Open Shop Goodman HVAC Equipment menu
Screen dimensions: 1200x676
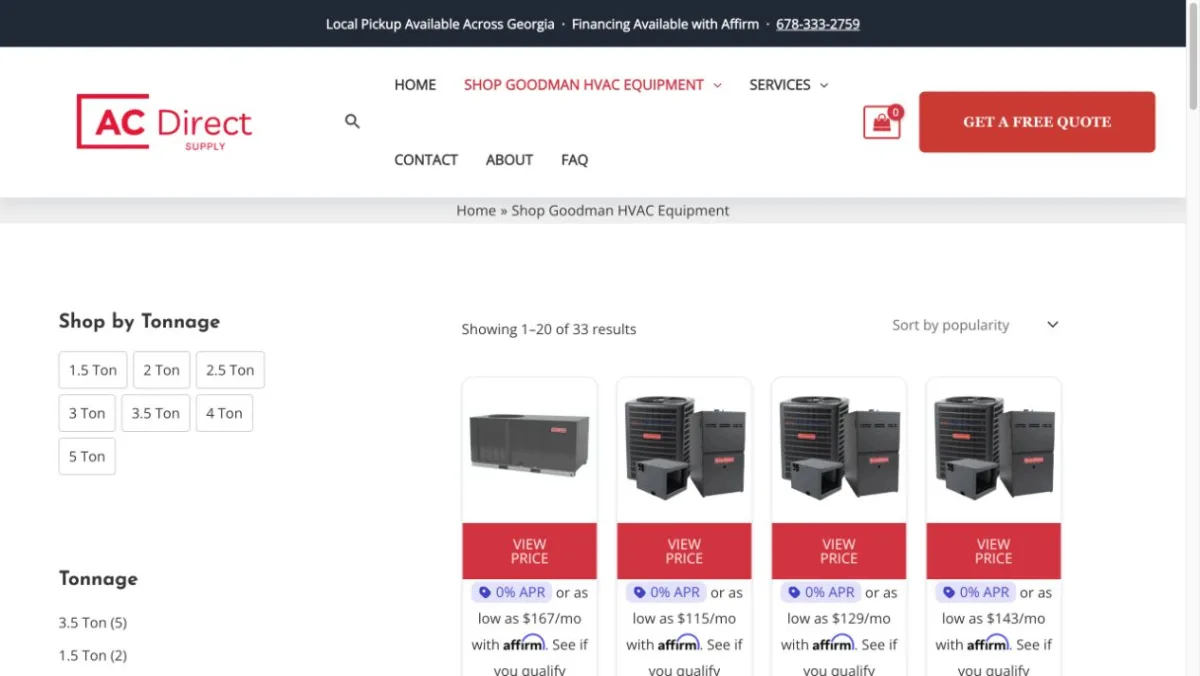click(584, 85)
